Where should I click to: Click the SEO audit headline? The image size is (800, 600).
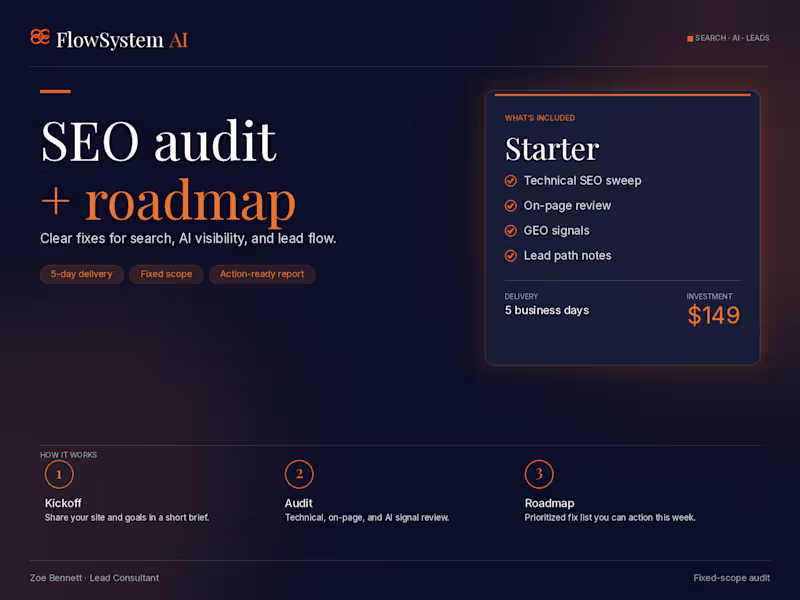(159, 141)
